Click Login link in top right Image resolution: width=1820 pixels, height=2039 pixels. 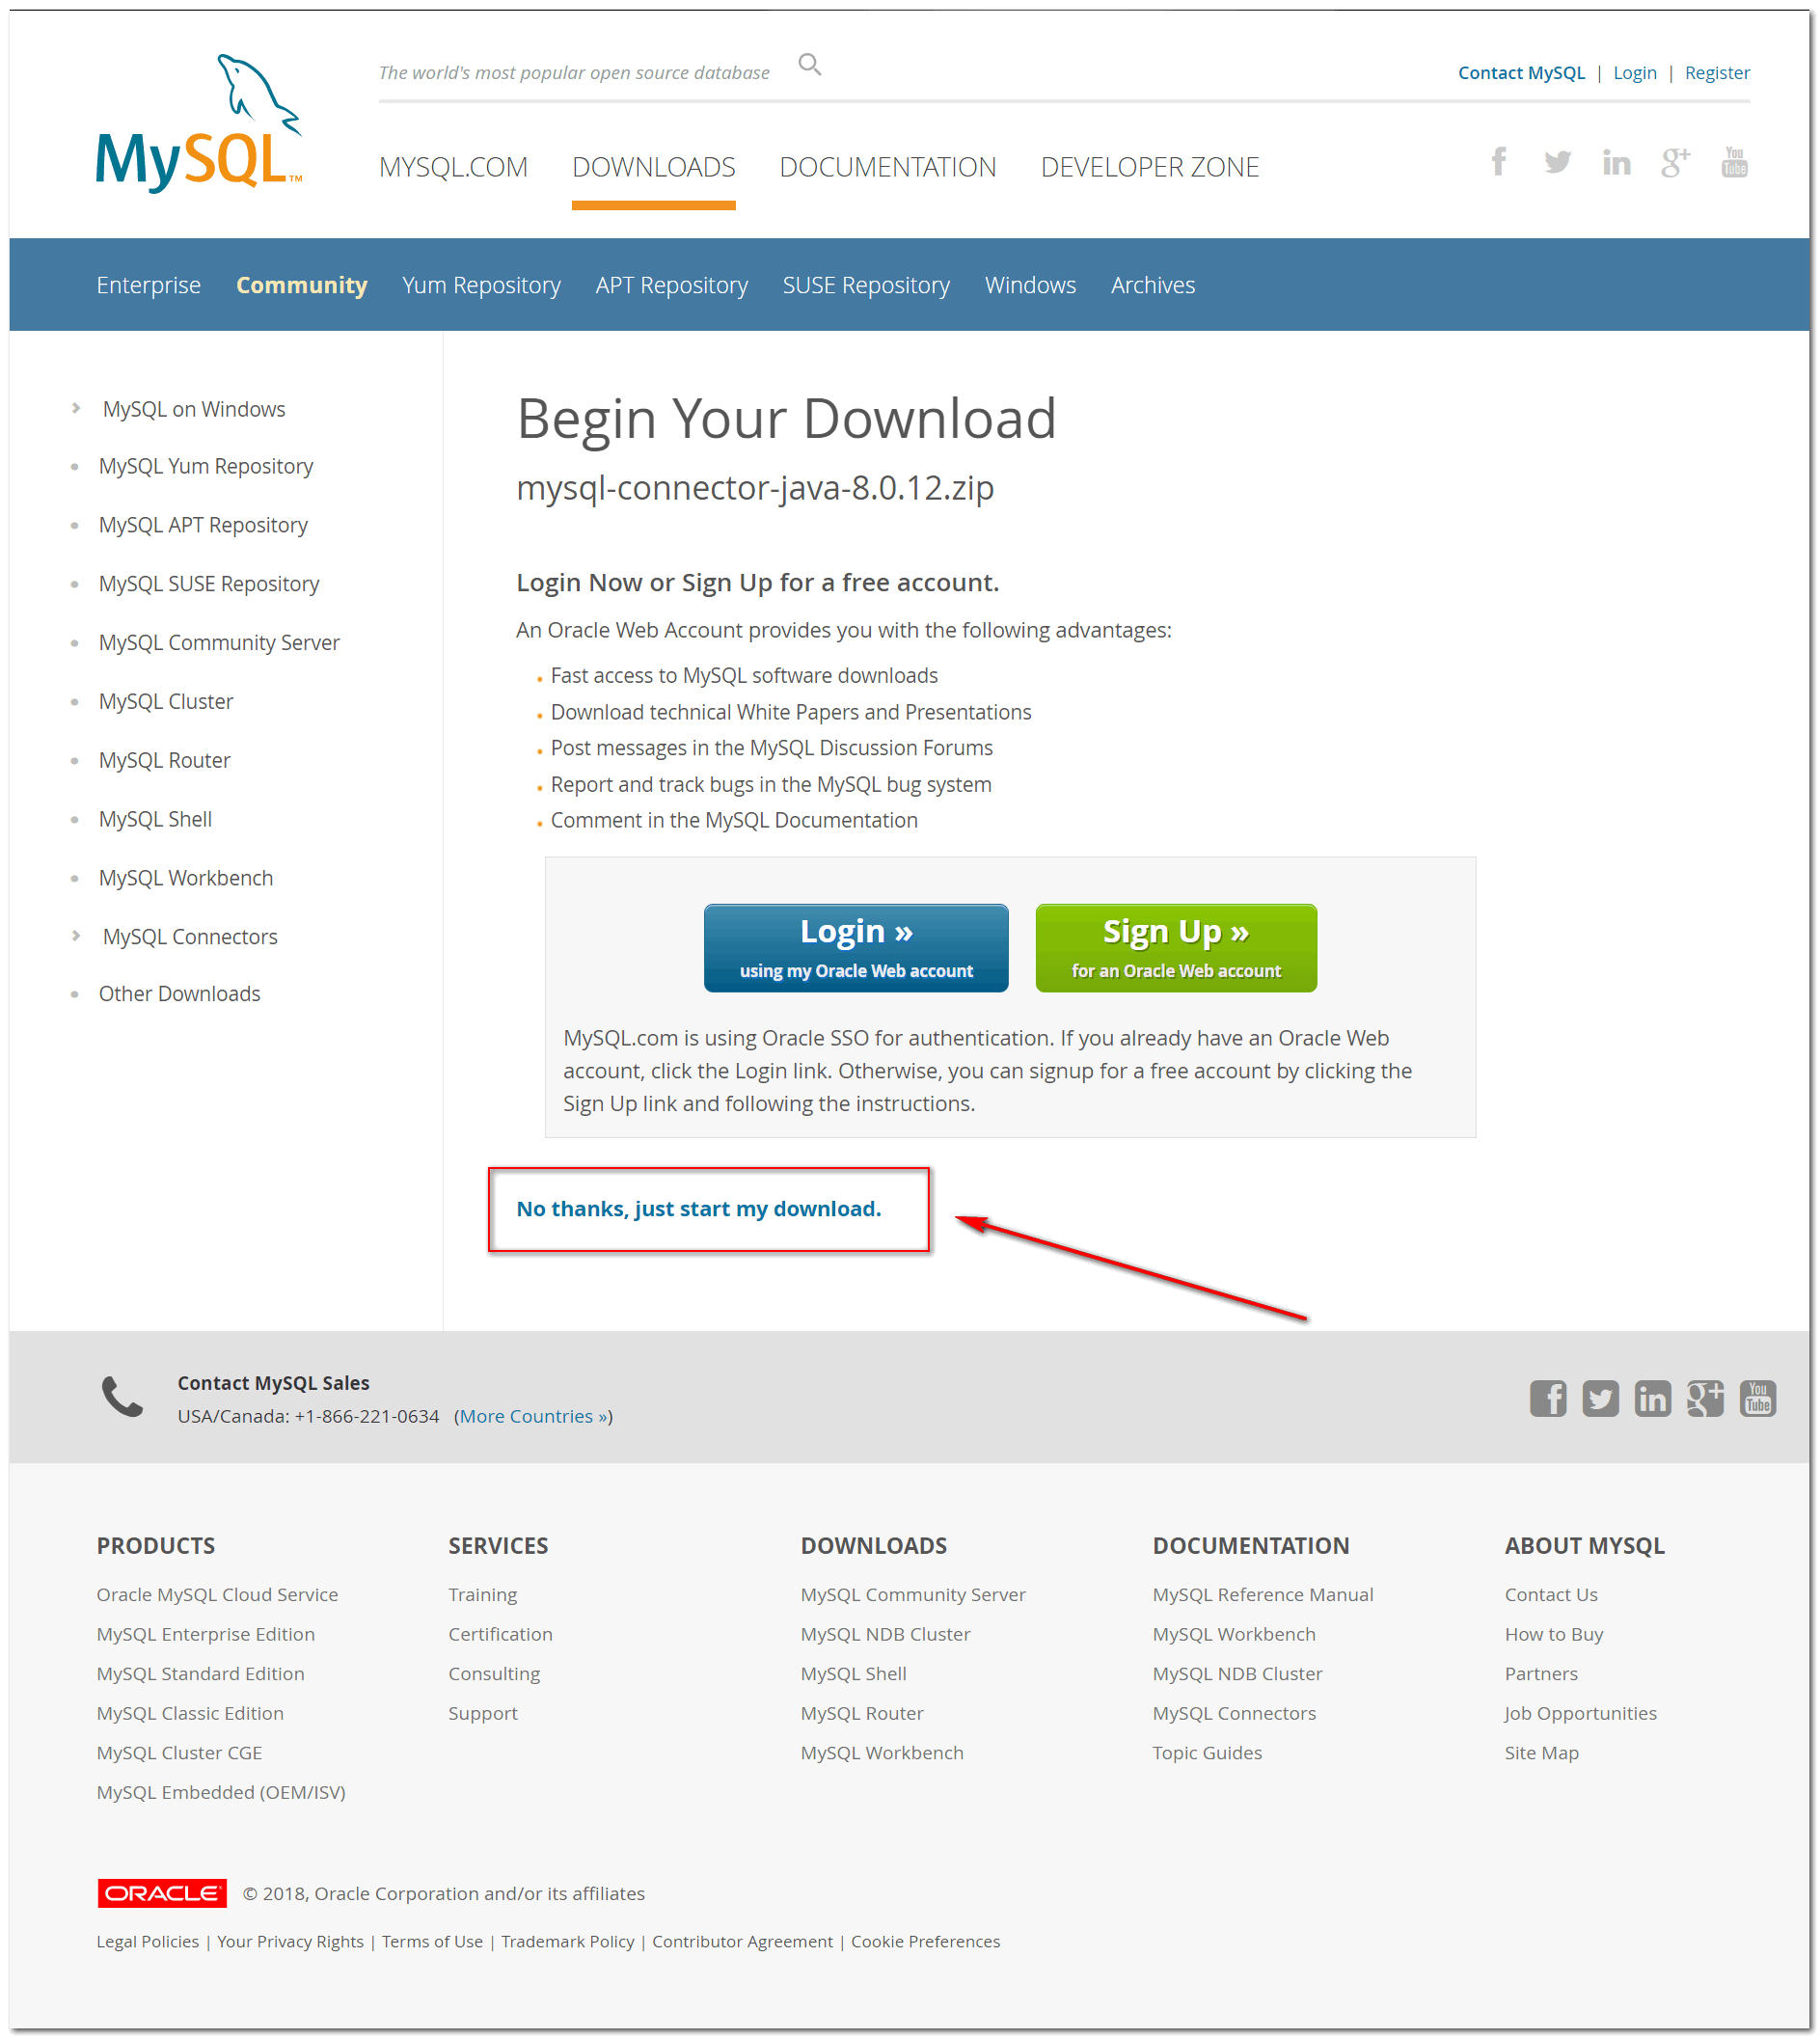[x=1635, y=73]
